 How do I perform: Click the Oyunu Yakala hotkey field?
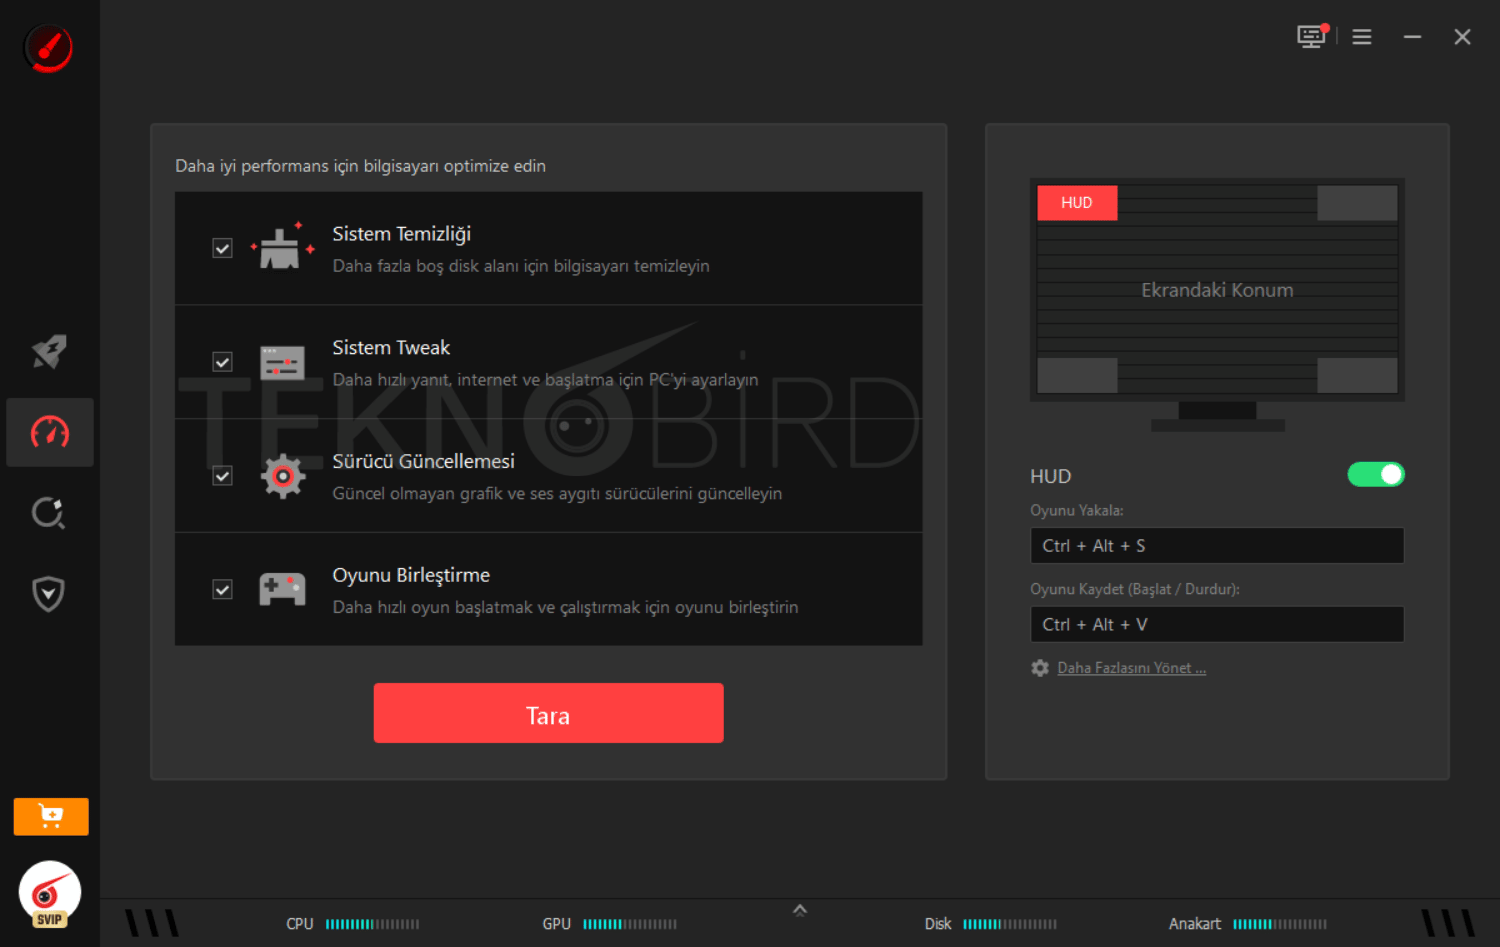tap(1217, 546)
